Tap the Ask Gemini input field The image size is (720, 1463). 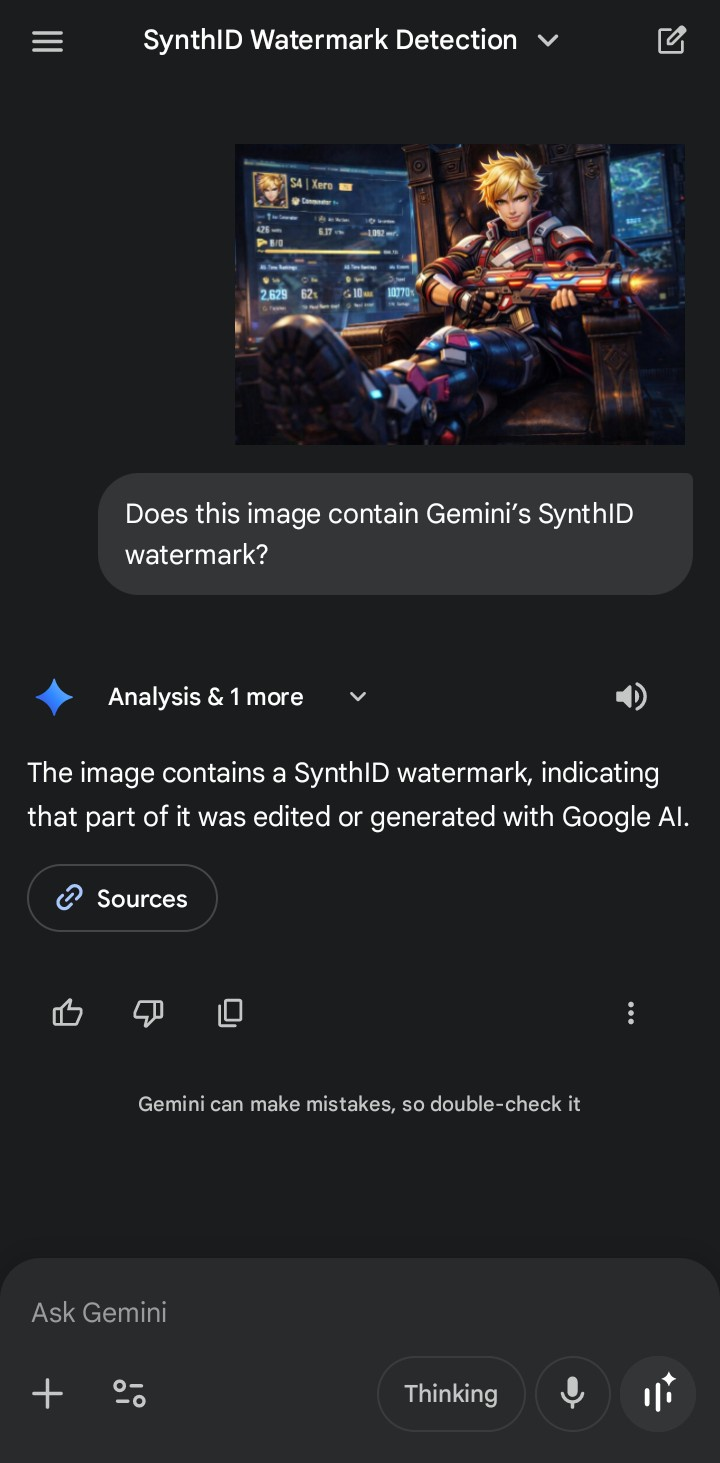(x=300, y=1312)
